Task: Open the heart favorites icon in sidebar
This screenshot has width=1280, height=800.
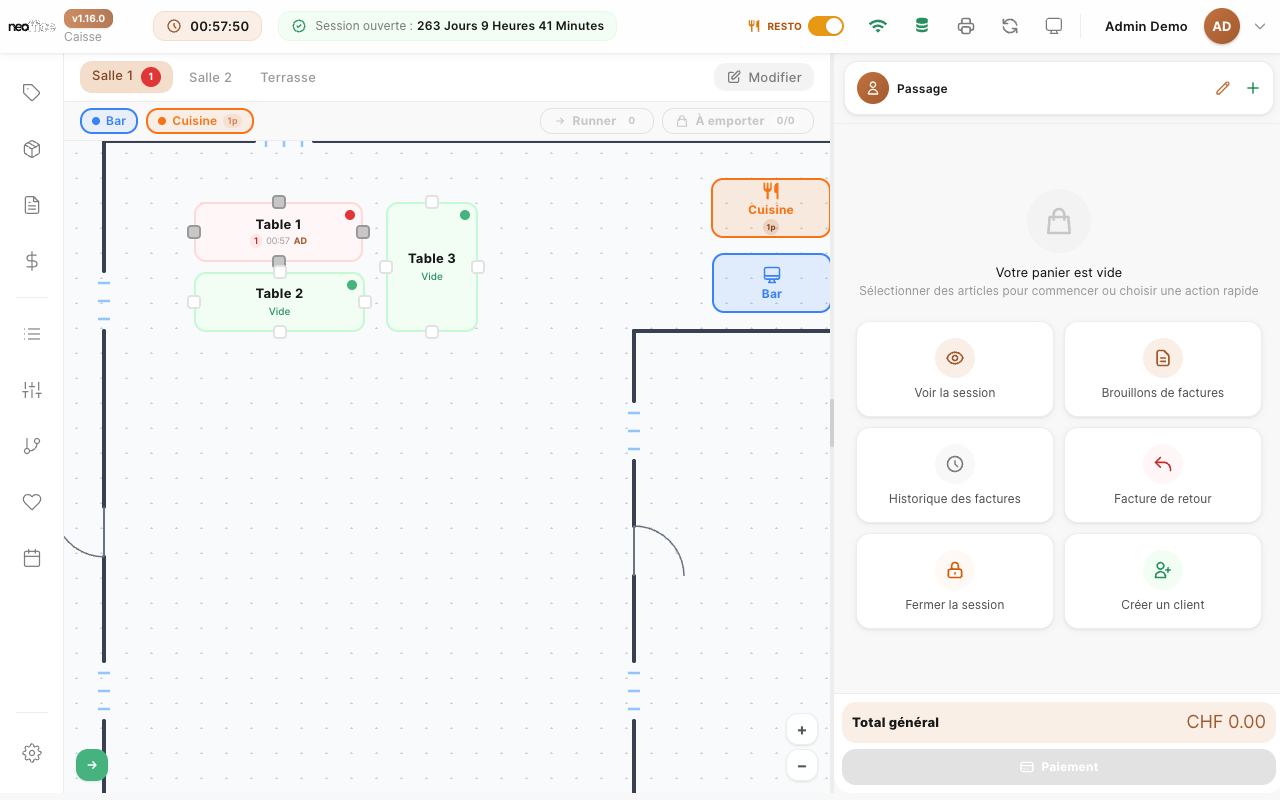Action: point(32,502)
